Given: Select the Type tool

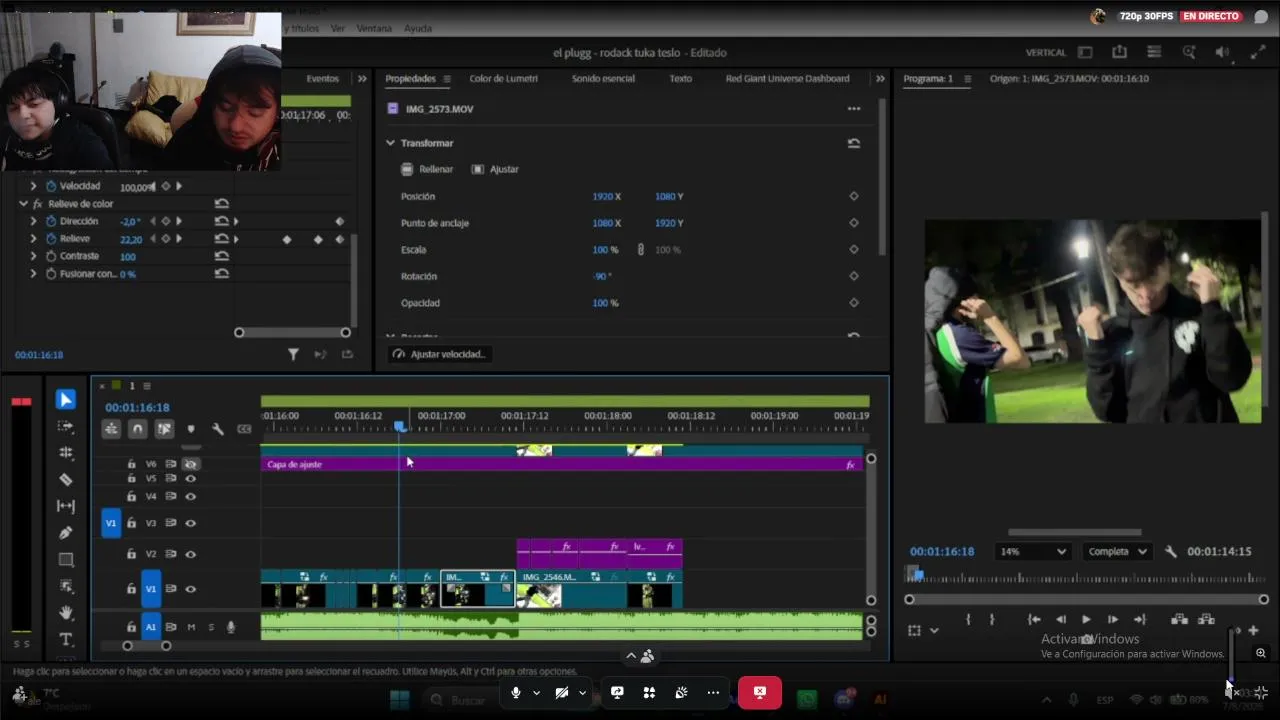Looking at the screenshot, I should point(66,639).
